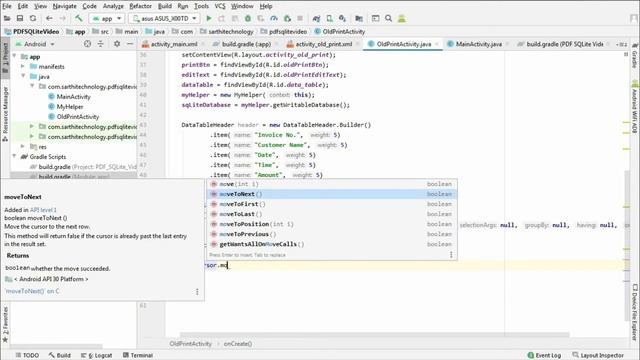
Task: Open the TODO tool window
Action: pos(27,355)
